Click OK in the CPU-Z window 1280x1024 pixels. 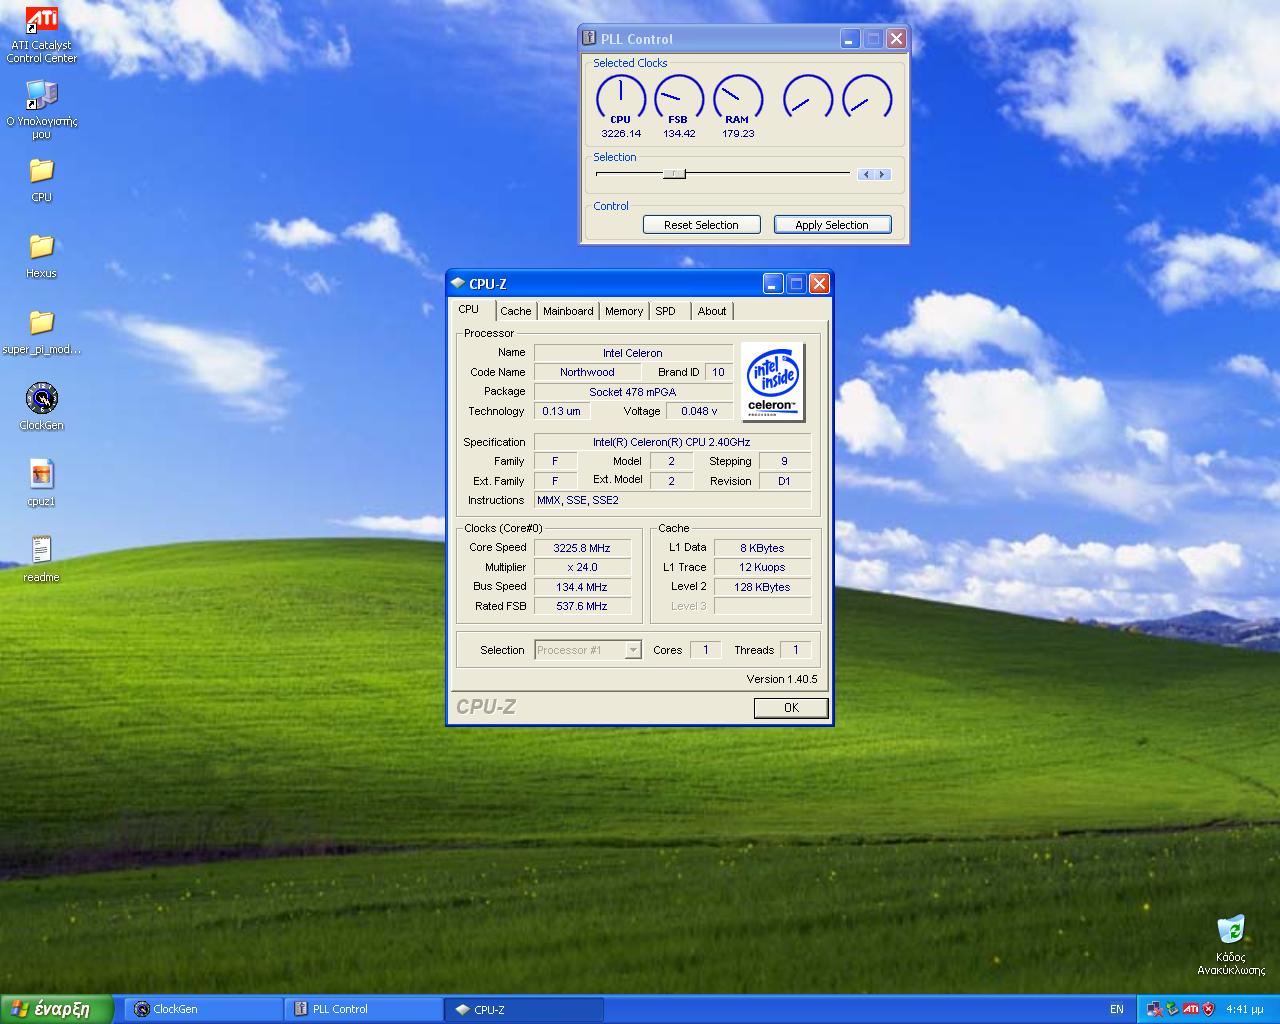[791, 708]
